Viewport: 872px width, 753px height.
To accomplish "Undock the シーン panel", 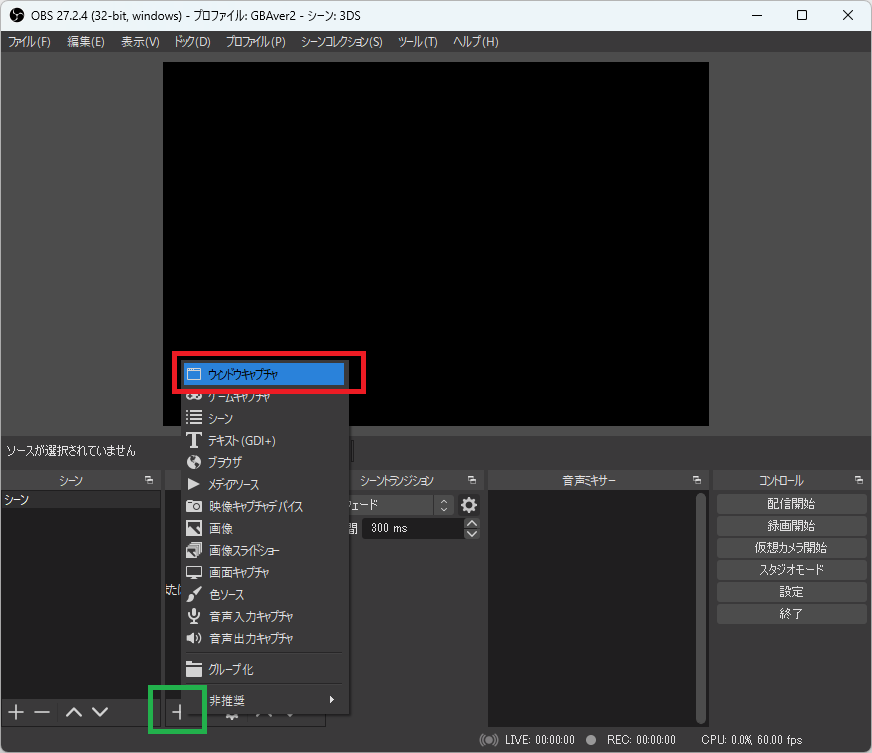I will click(x=148, y=480).
